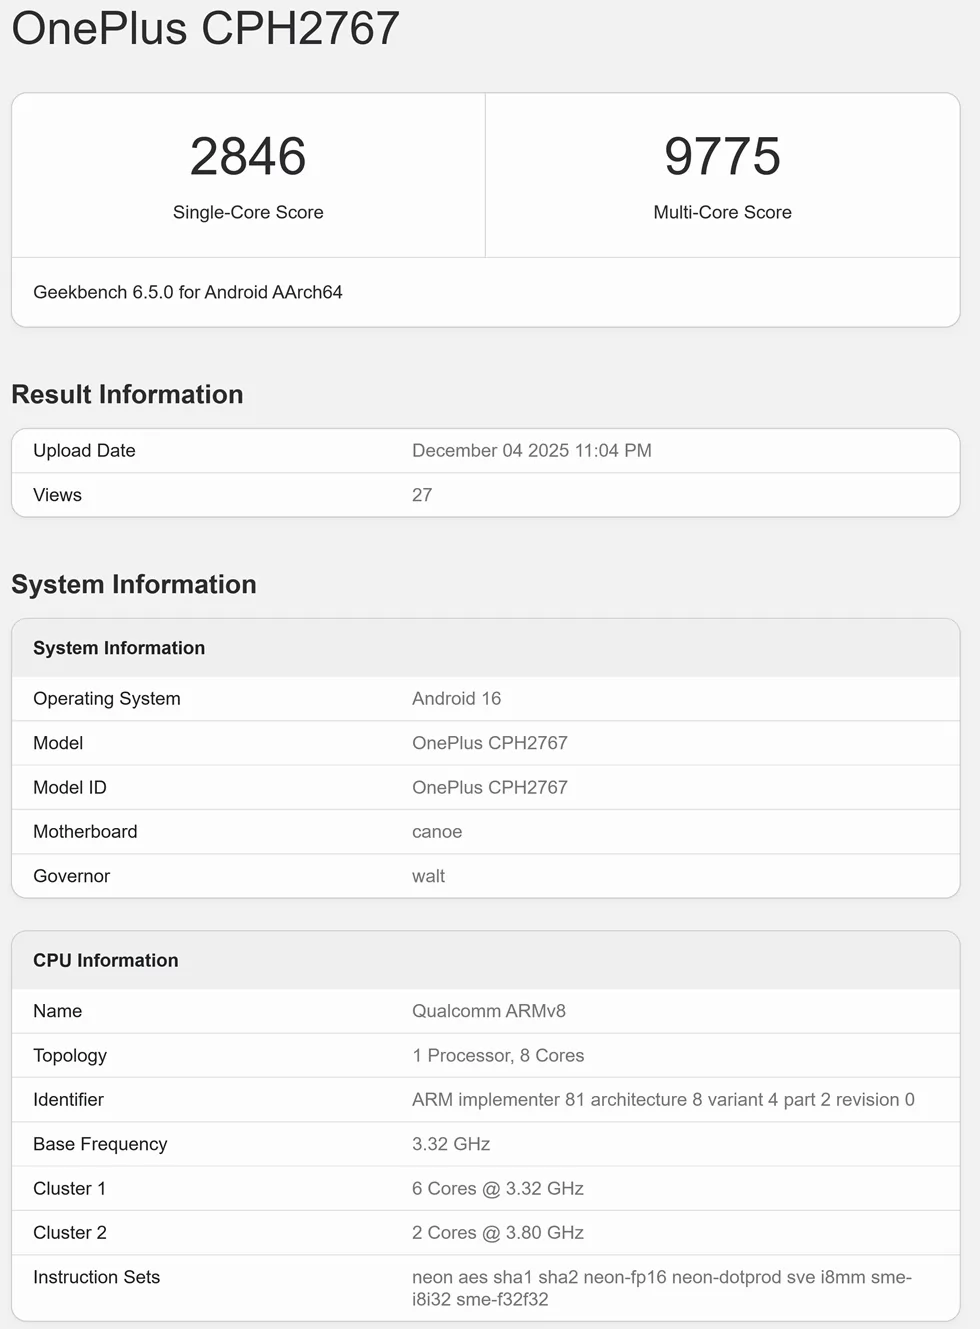Click Geekbench 6.5.0 for Android AArch64 text
Image resolution: width=980 pixels, height=1329 pixels.
click(x=188, y=292)
